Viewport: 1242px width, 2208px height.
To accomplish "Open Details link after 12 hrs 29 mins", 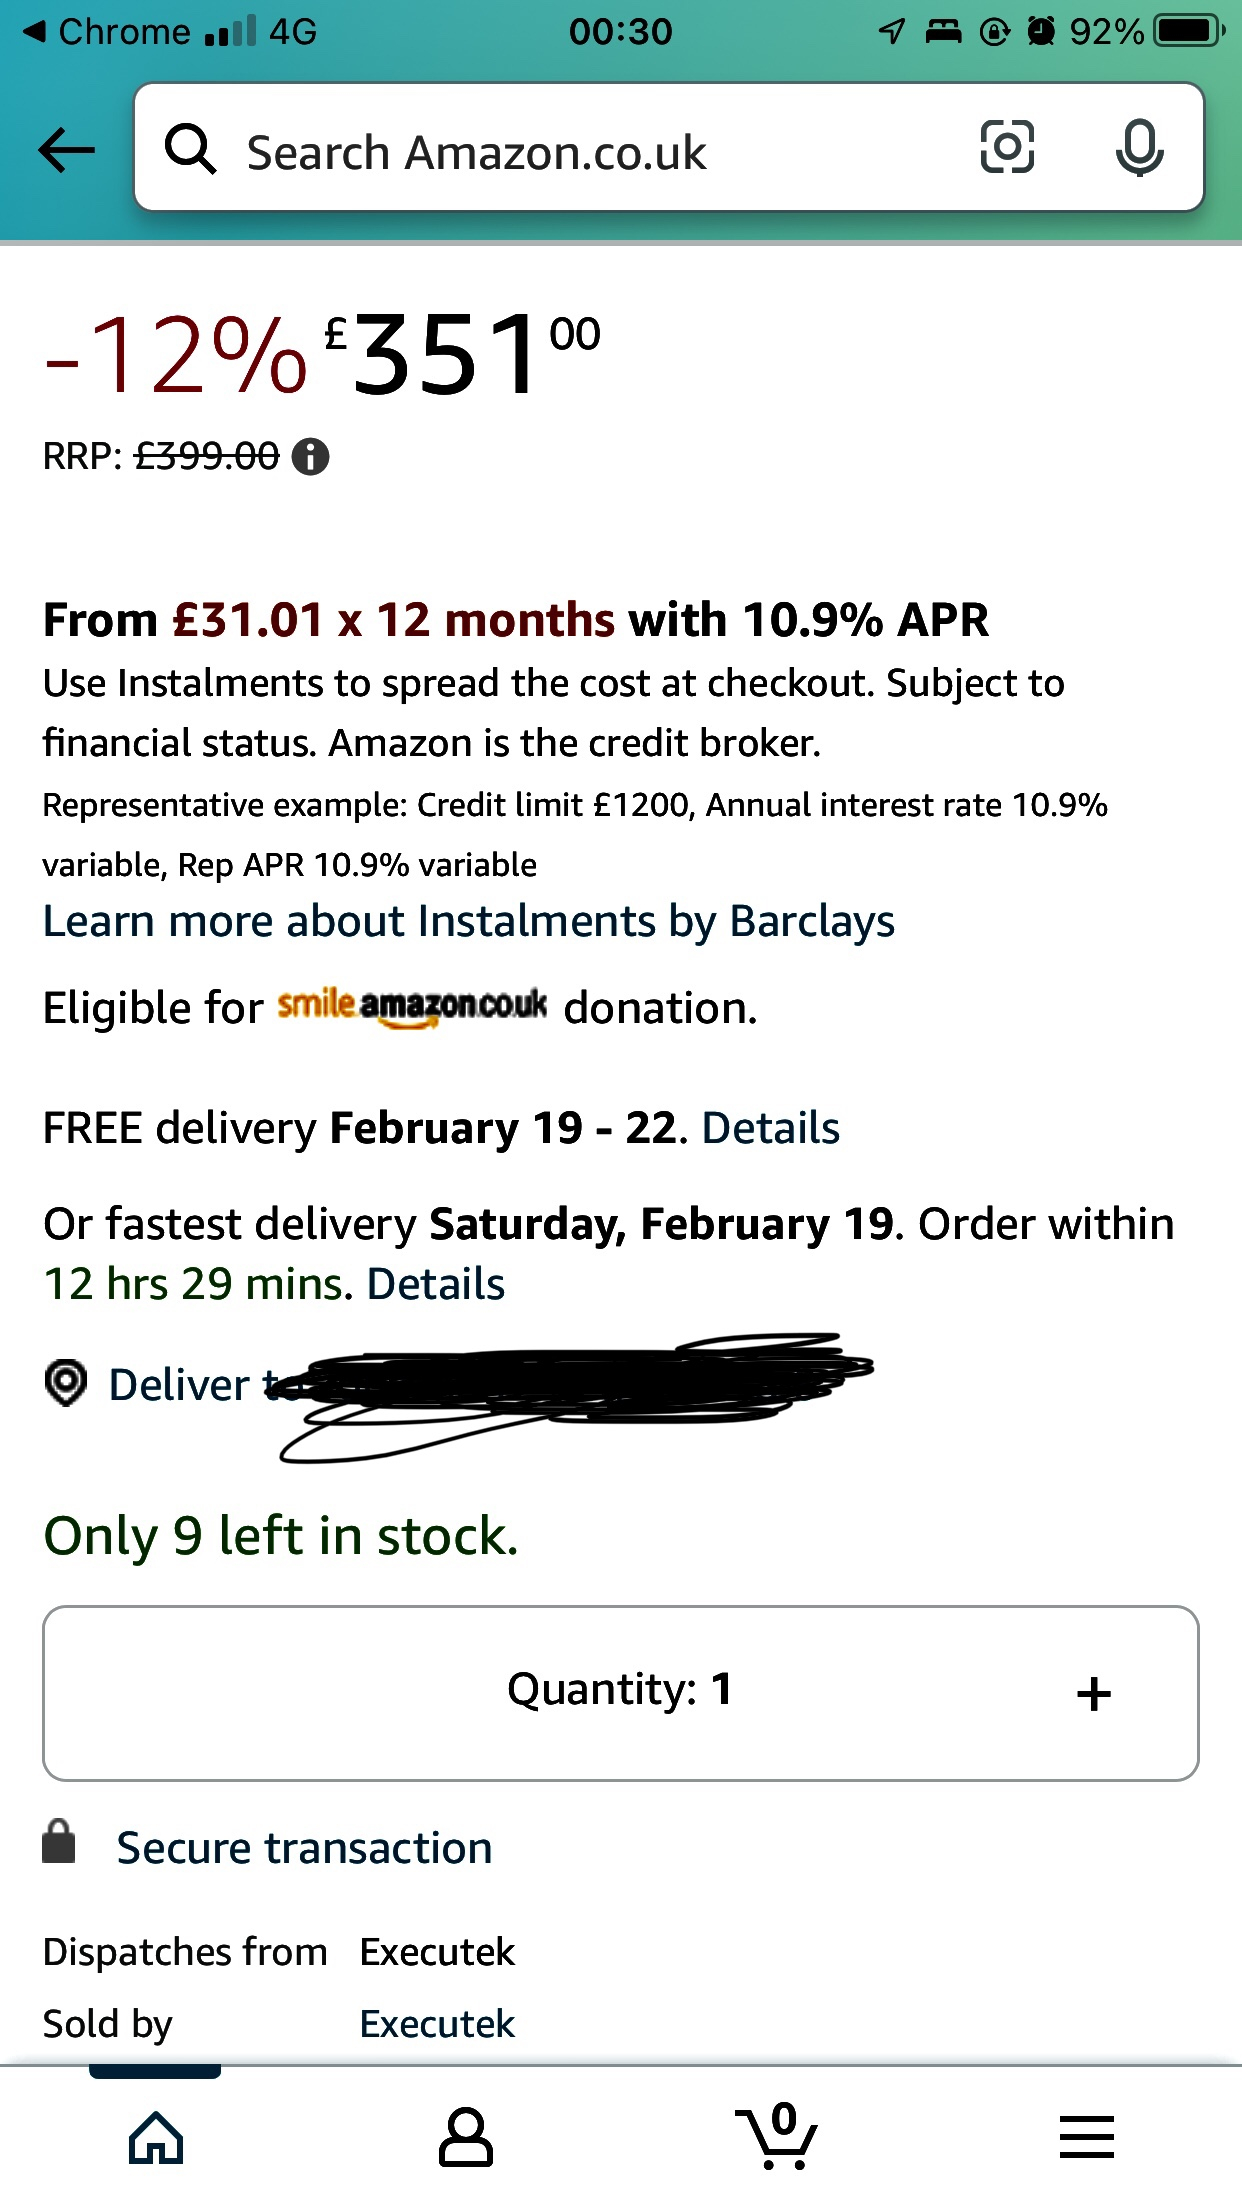I will click(436, 1284).
